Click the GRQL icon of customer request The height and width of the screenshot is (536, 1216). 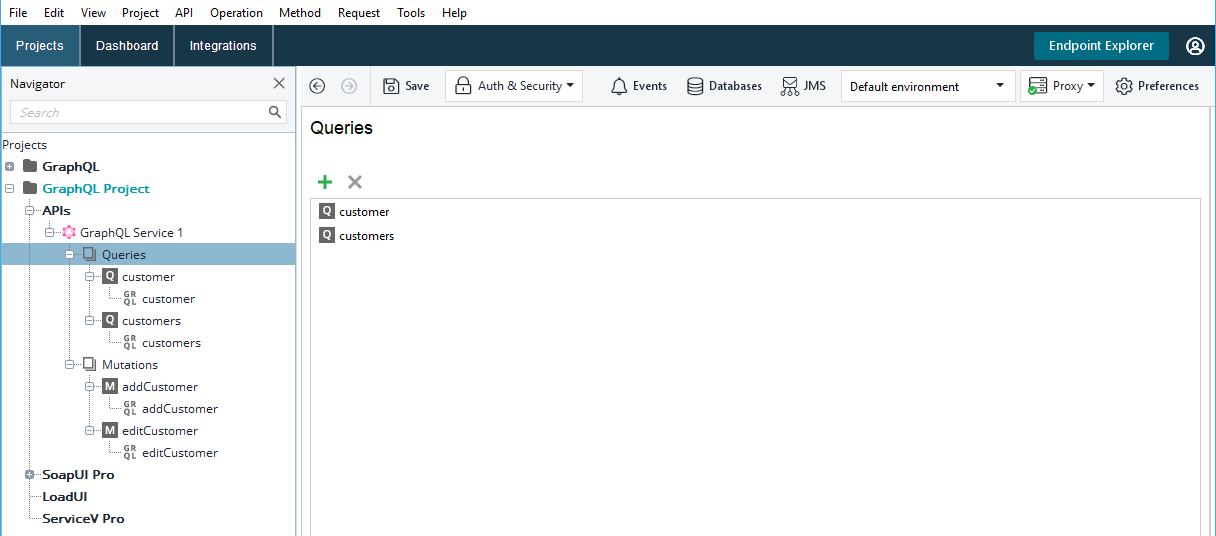(130, 299)
